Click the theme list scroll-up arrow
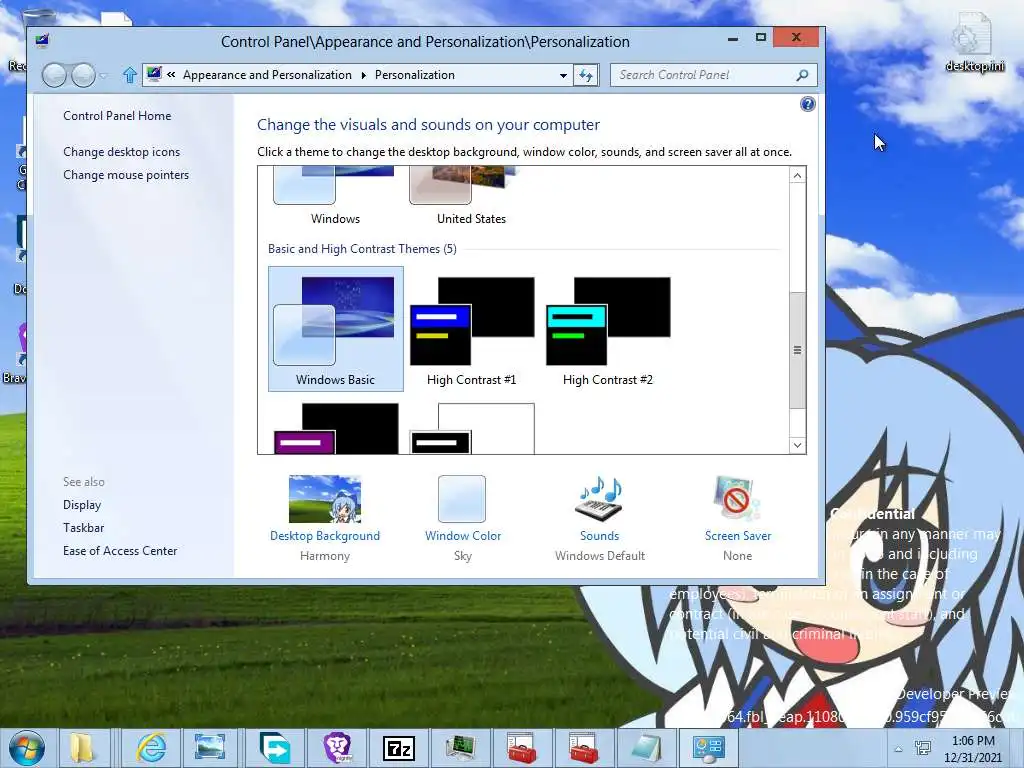The height and width of the screenshot is (768, 1024). click(797, 175)
